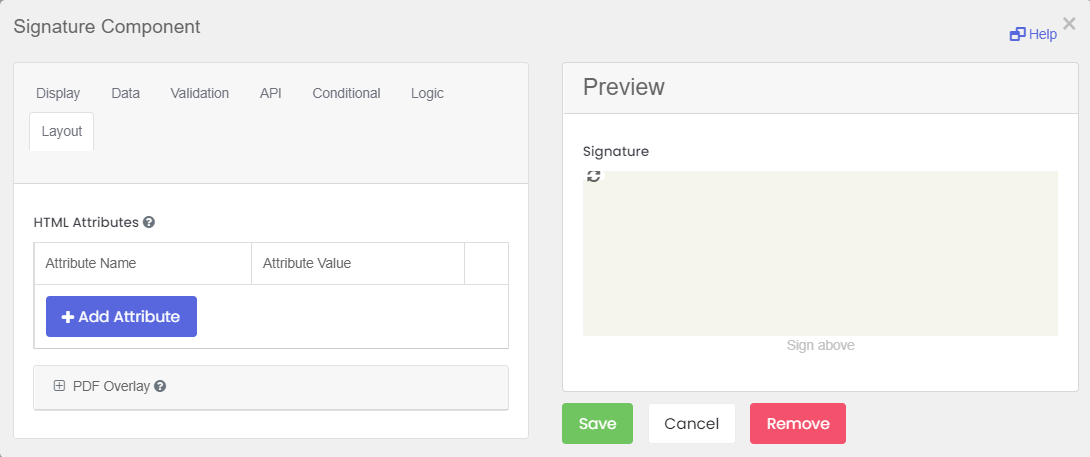Expand the PDF Overlay panel header

271,386
